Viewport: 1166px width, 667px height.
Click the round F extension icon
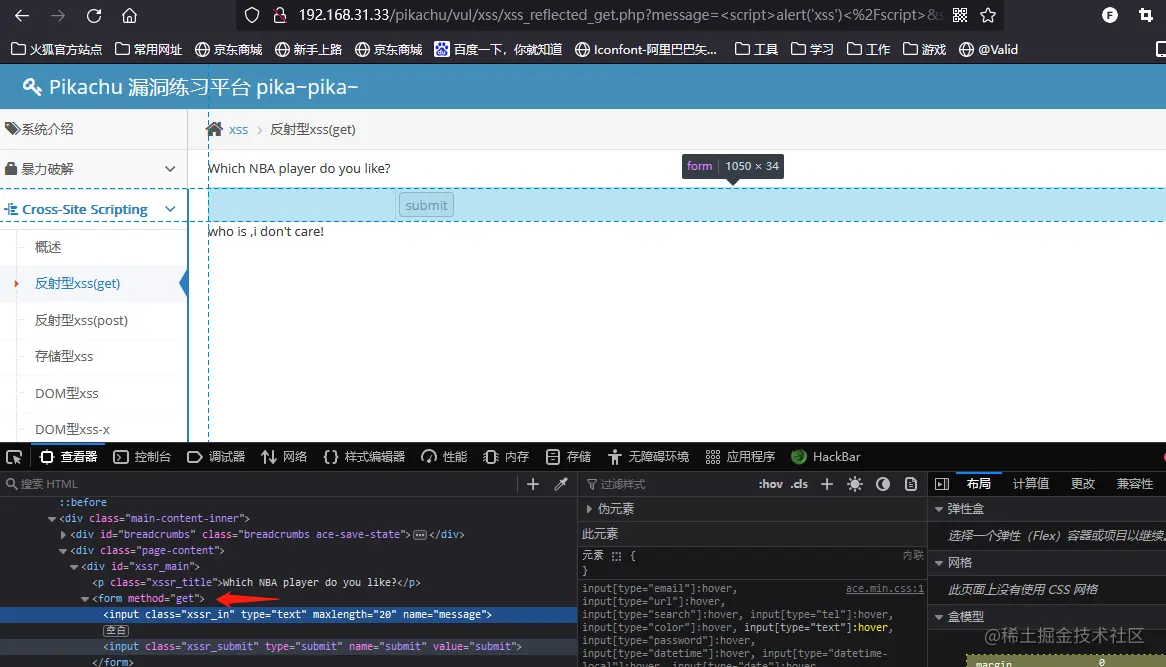click(1109, 16)
